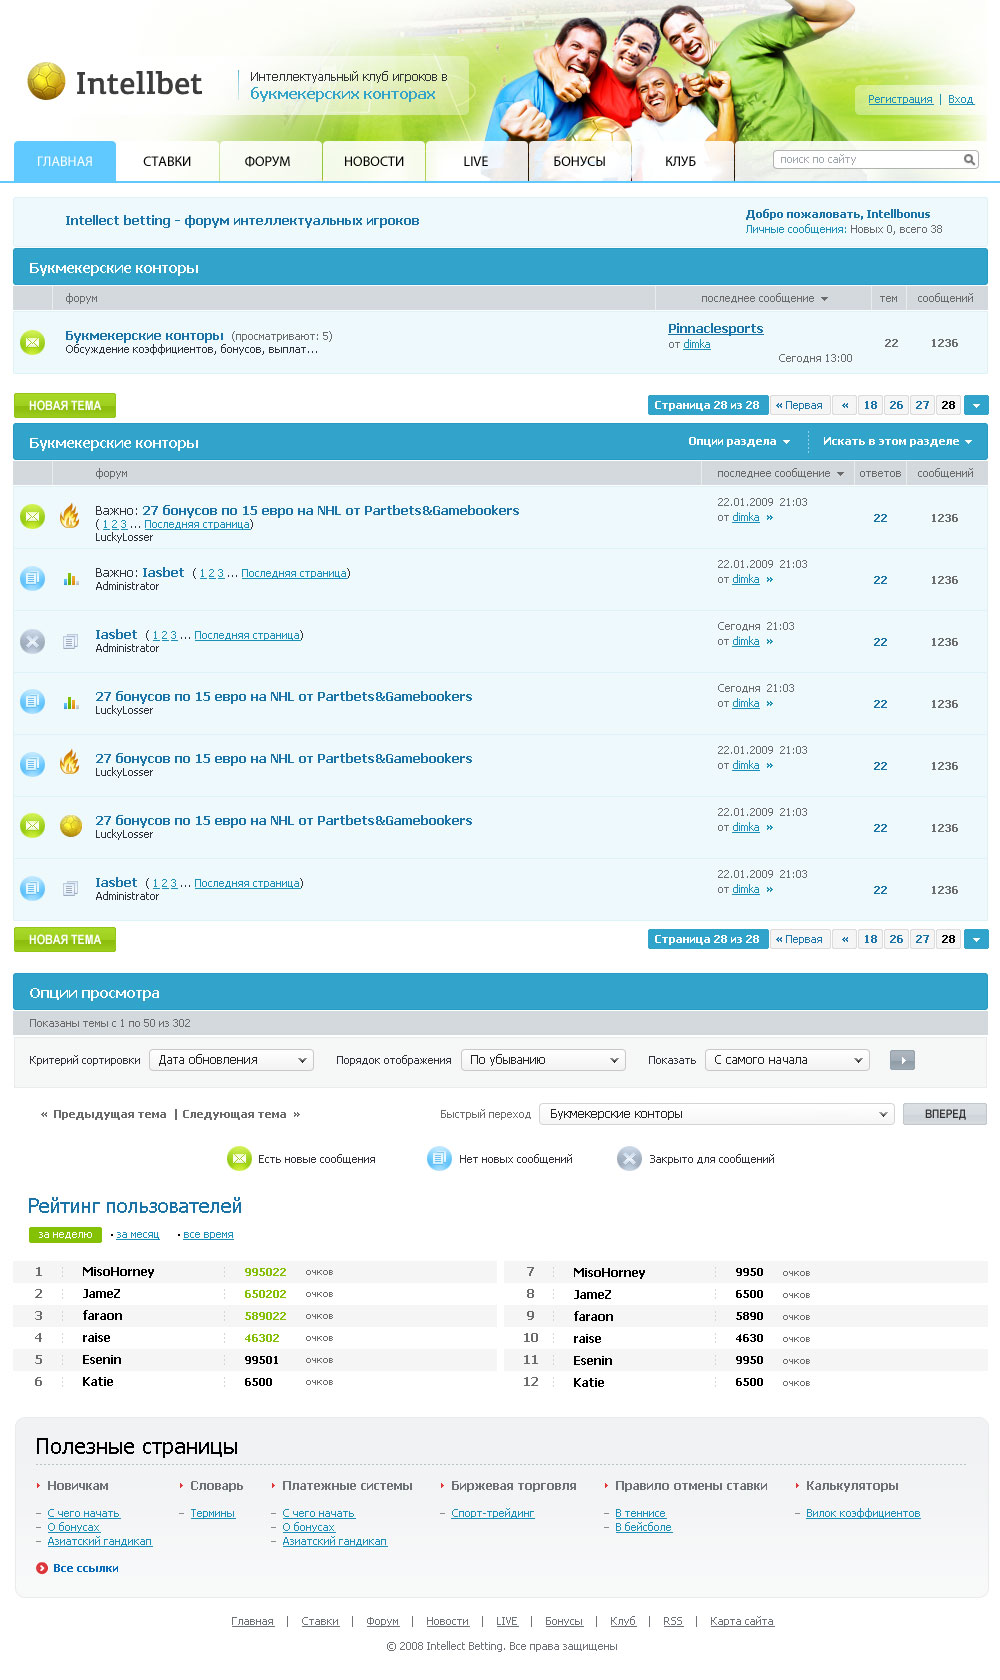Viewport: 1000px width, 1680px height.
Task: Open the КЛУБ tab
Action: point(681,161)
